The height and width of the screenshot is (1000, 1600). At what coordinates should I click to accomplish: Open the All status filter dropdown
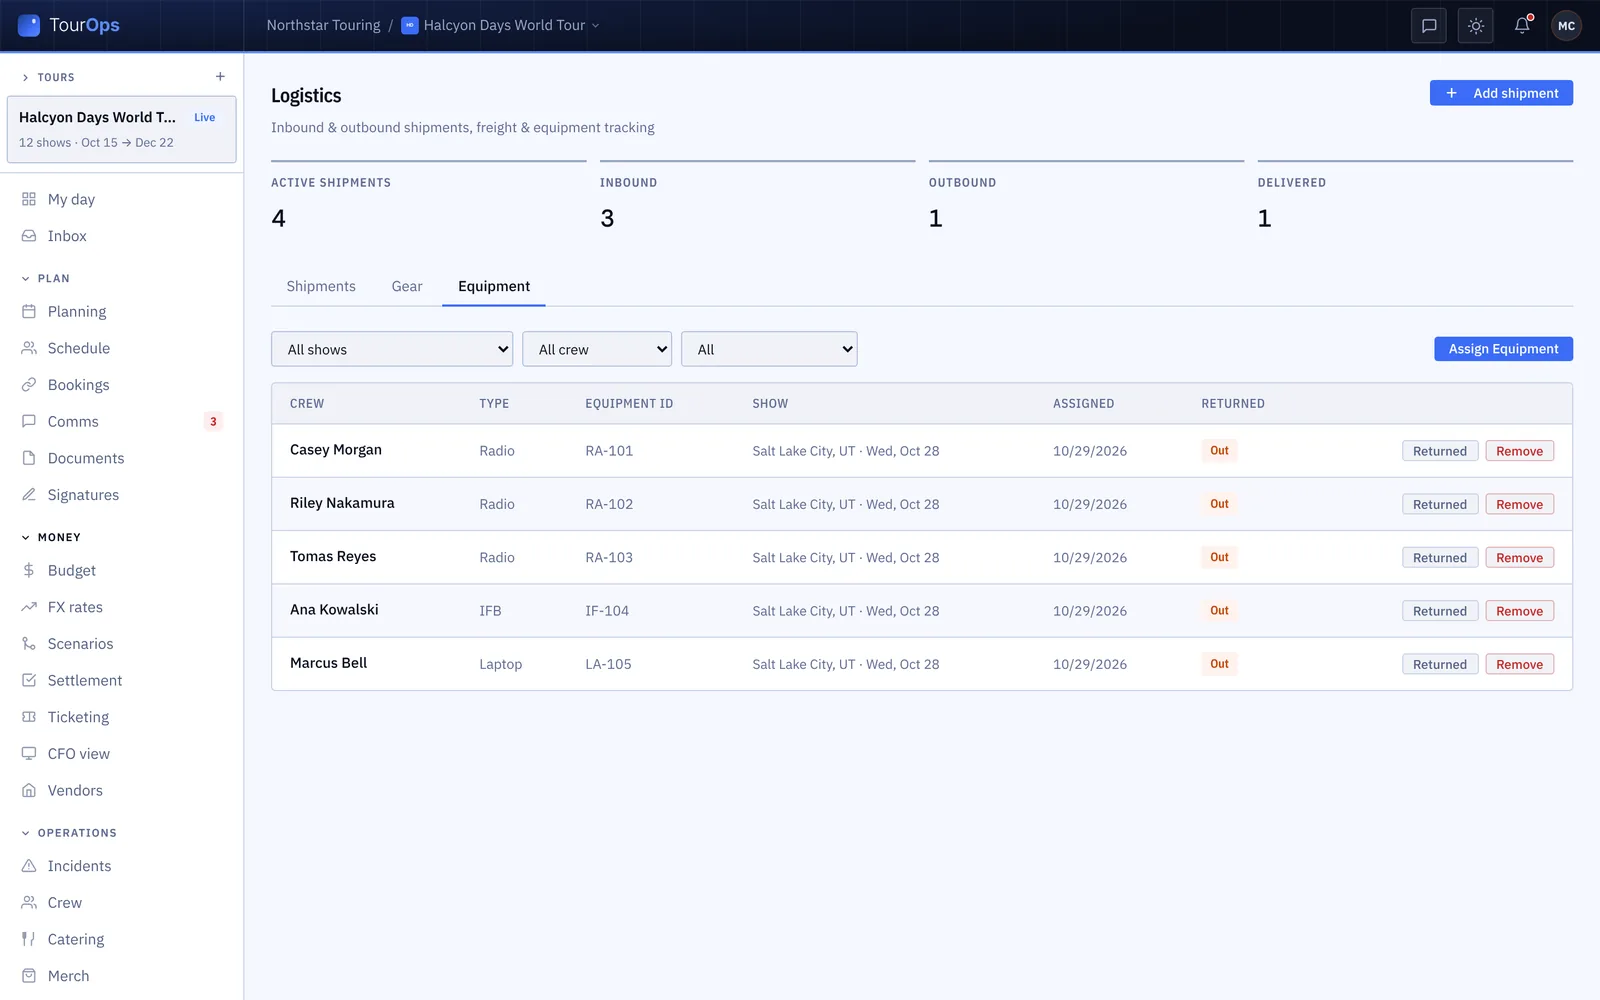(769, 349)
